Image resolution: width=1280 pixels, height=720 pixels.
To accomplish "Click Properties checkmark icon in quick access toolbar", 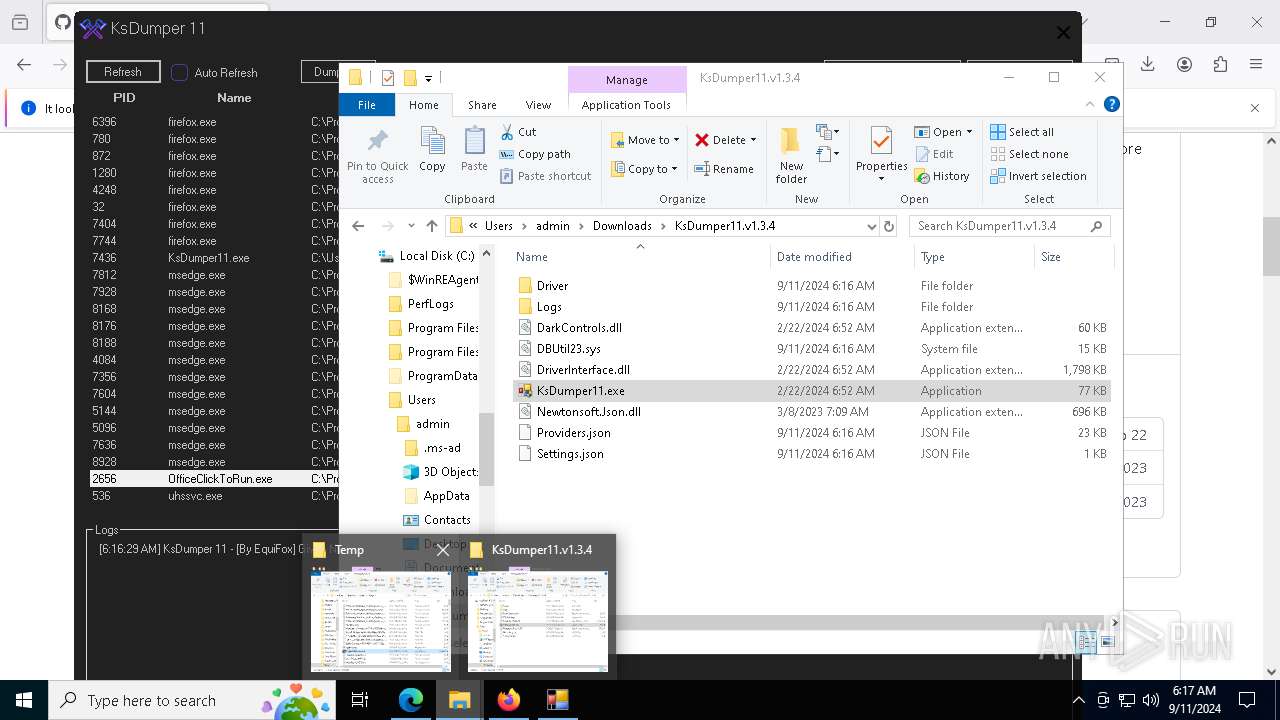I will [x=388, y=78].
